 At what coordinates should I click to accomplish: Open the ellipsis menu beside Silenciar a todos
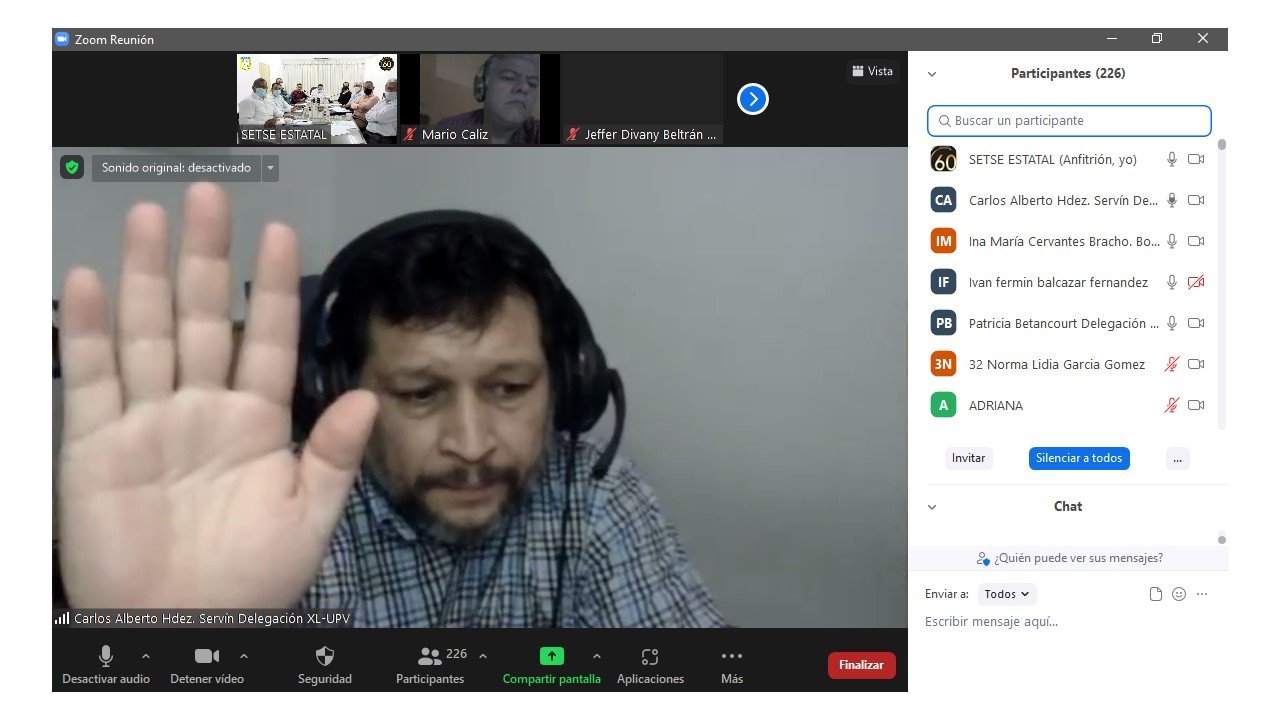pos(1177,458)
